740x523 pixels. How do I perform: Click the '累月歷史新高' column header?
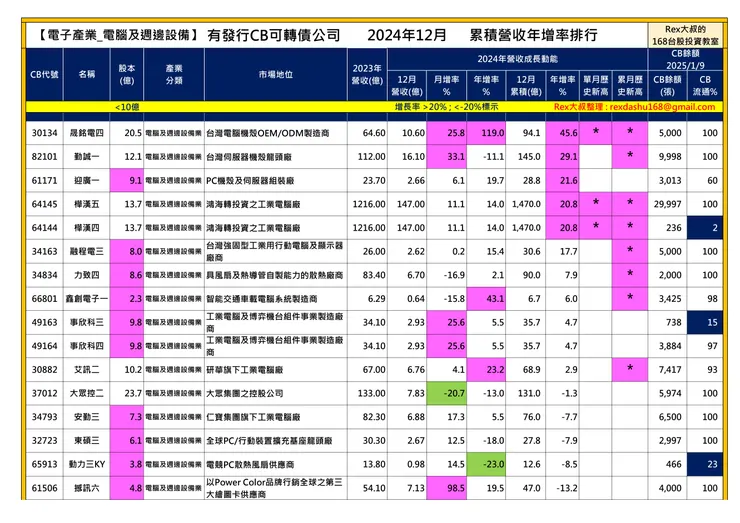(630, 85)
